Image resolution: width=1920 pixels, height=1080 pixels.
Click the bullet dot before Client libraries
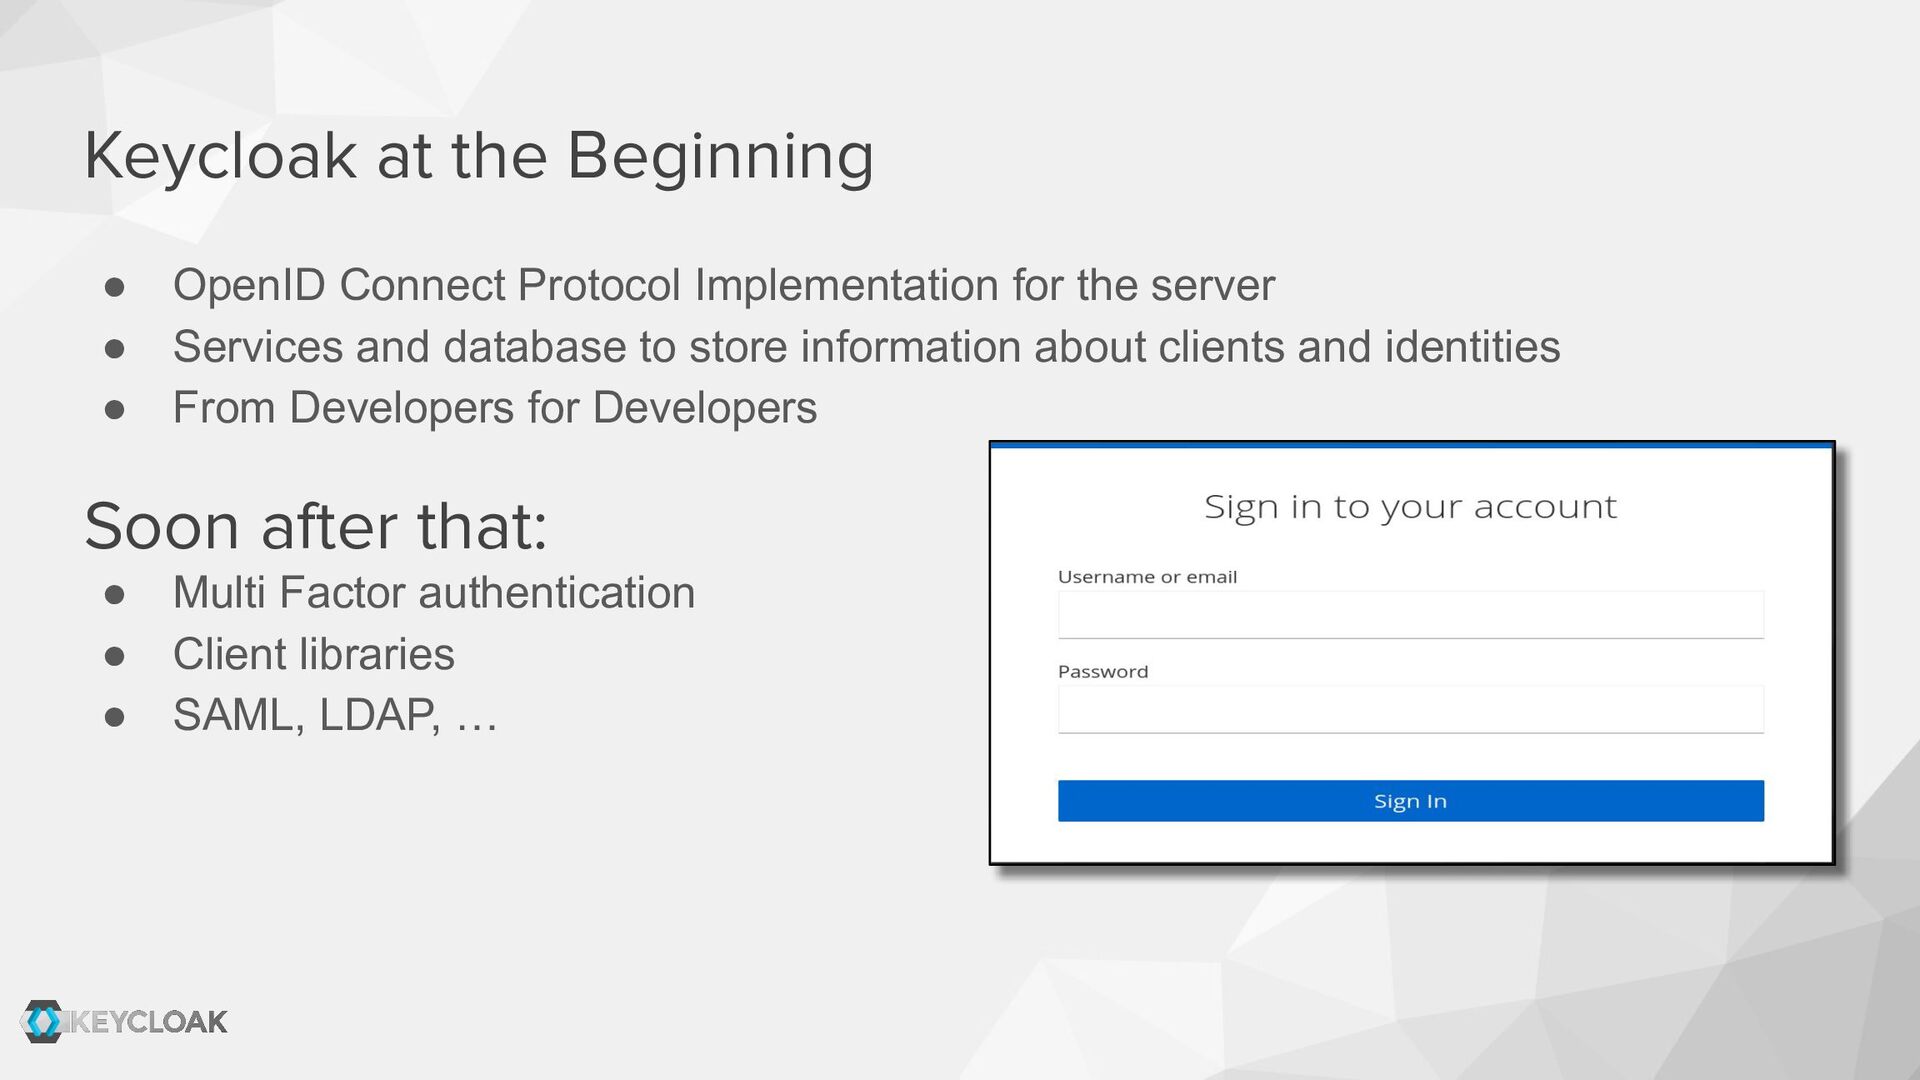(115, 656)
